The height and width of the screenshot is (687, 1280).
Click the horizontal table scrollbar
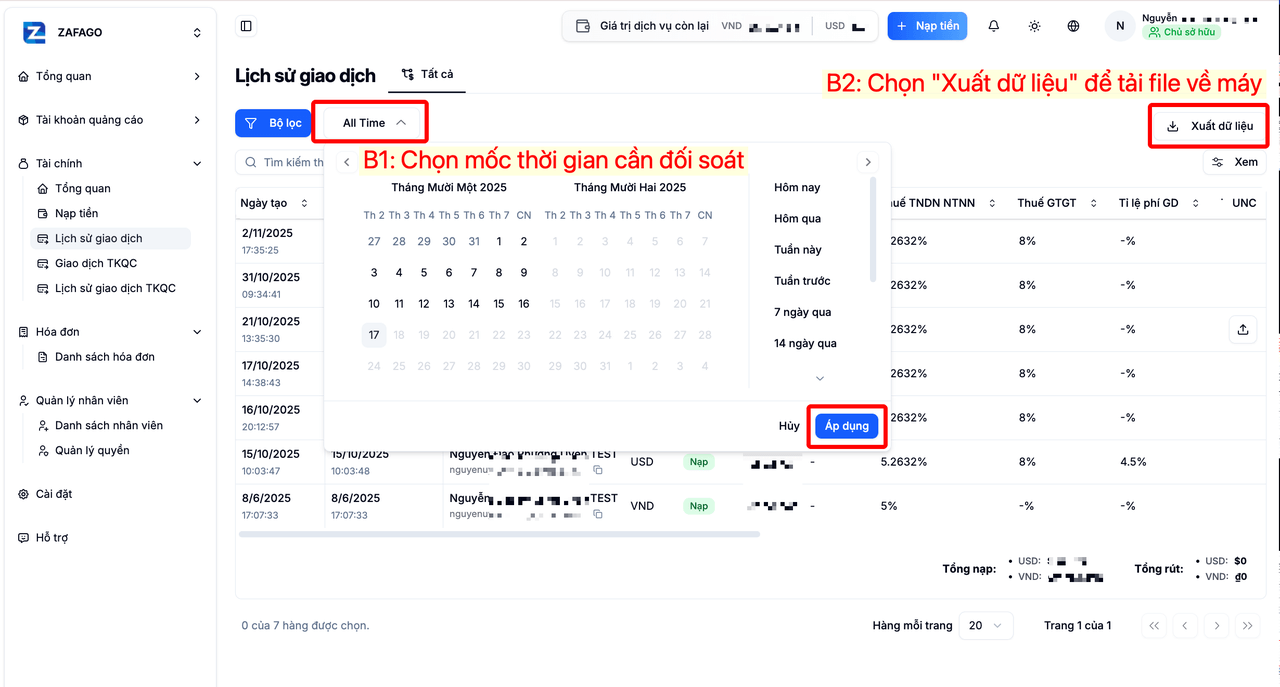[499, 534]
